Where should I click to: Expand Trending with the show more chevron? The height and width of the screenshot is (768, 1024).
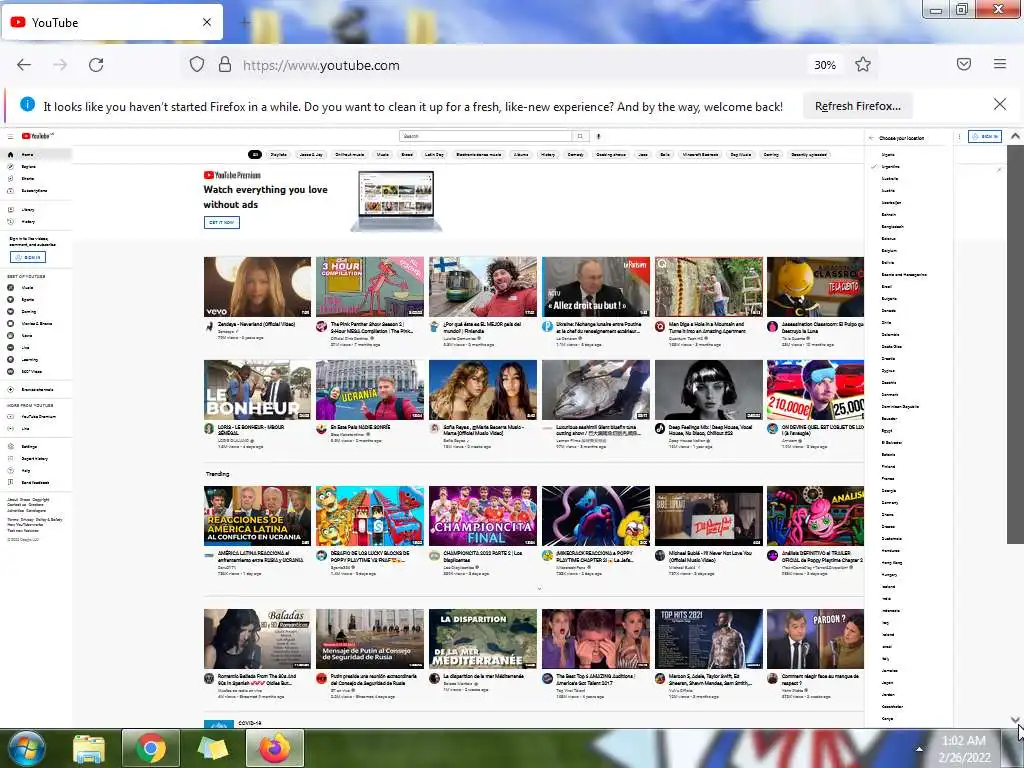539,589
